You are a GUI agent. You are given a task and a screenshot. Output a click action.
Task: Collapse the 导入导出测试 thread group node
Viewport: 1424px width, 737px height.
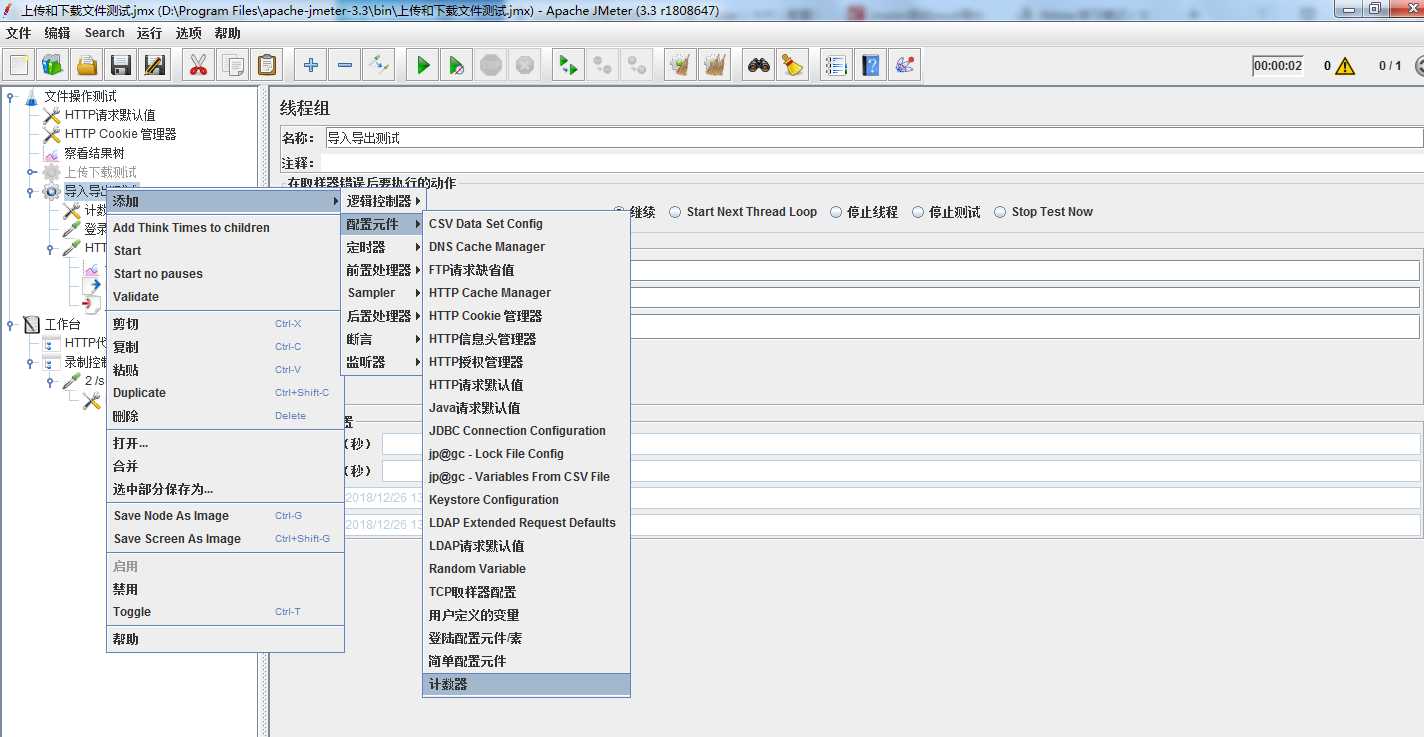31,192
